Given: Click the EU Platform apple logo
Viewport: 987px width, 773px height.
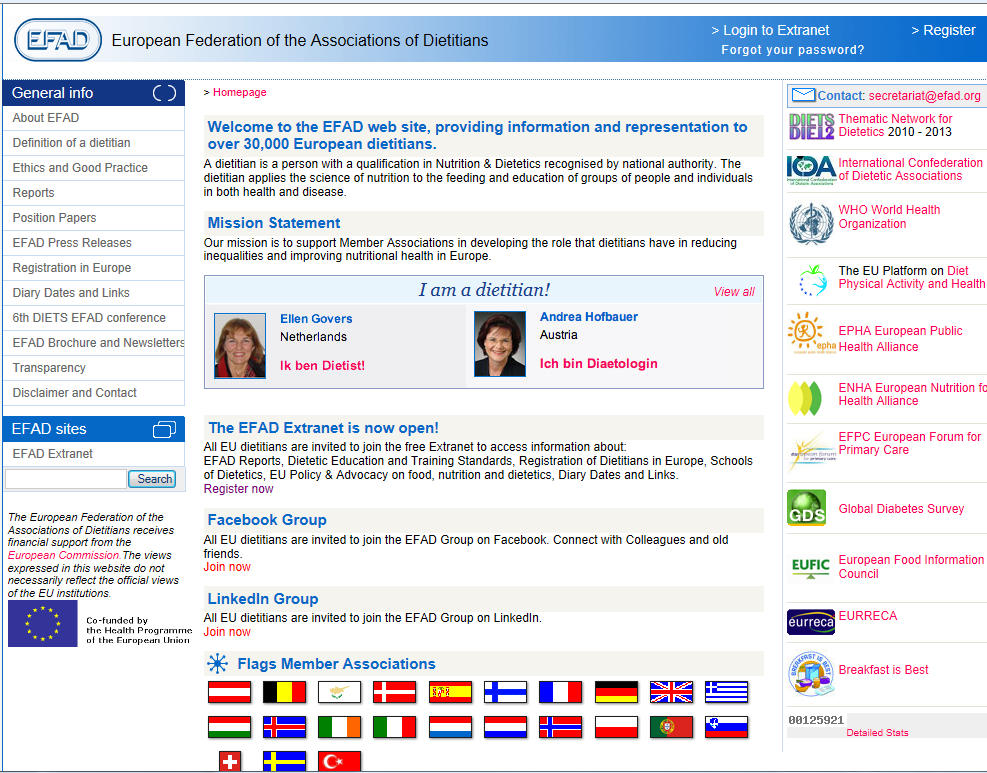Looking at the screenshot, I should pyautogui.click(x=813, y=280).
